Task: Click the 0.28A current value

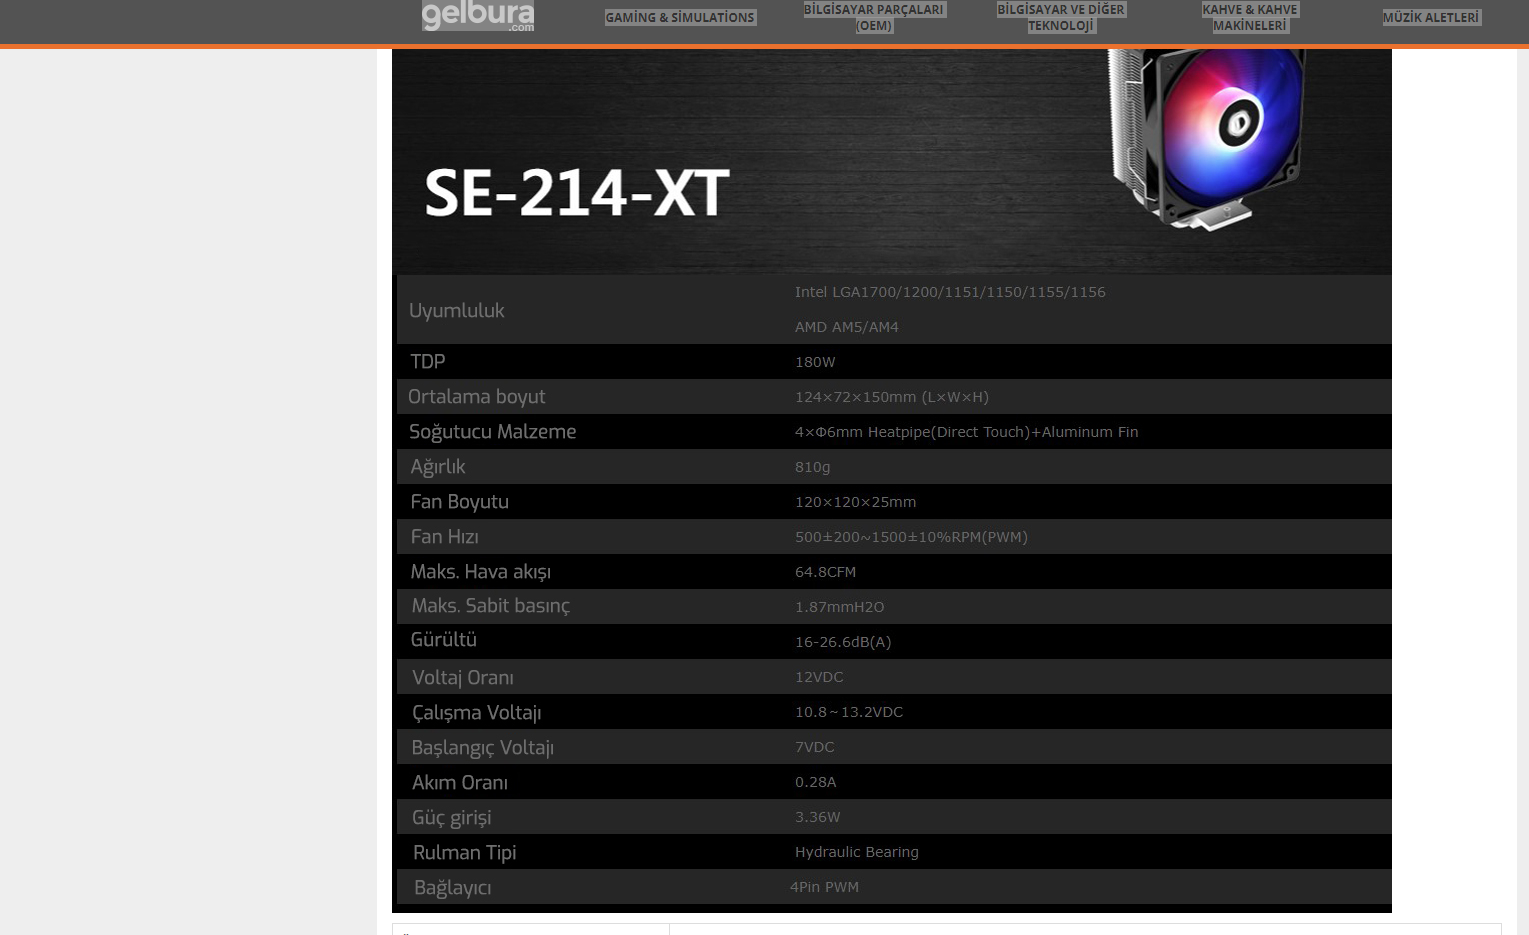Action: pos(816,782)
